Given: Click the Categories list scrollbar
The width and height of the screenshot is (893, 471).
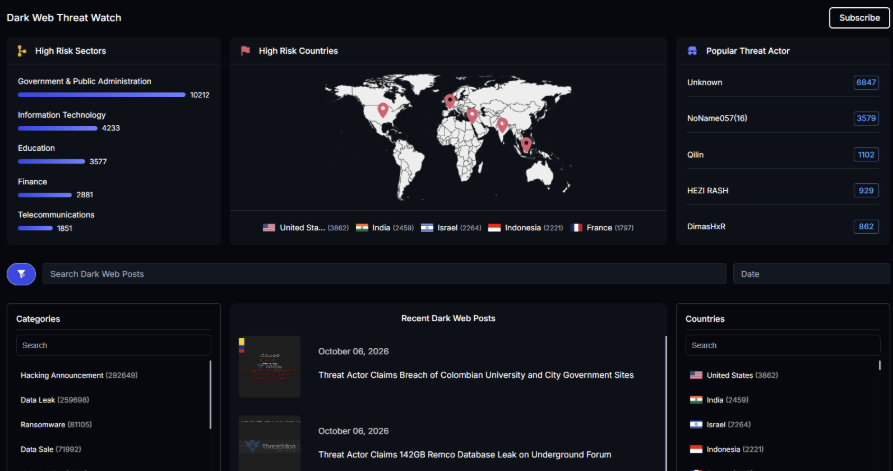Looking at the screenshot, I should click(x=211, y=394).
